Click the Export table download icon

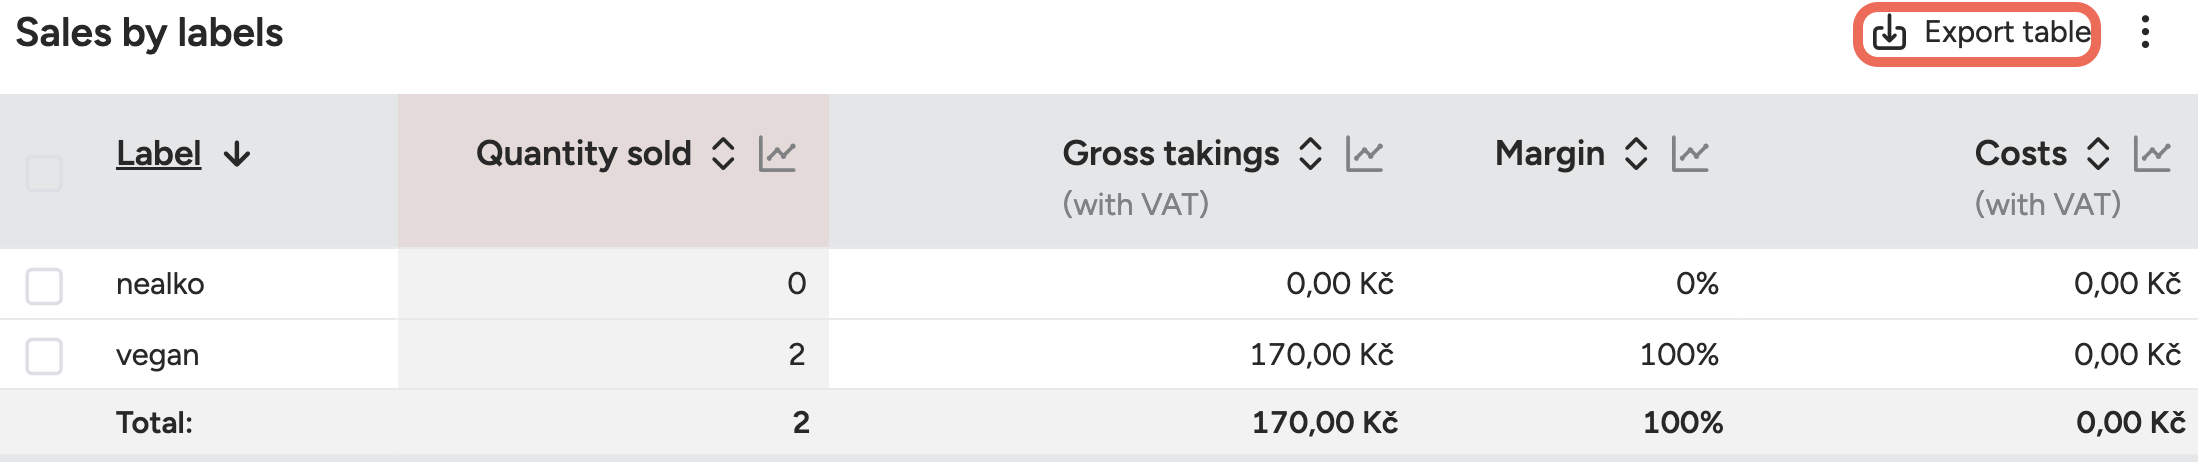1888,34
